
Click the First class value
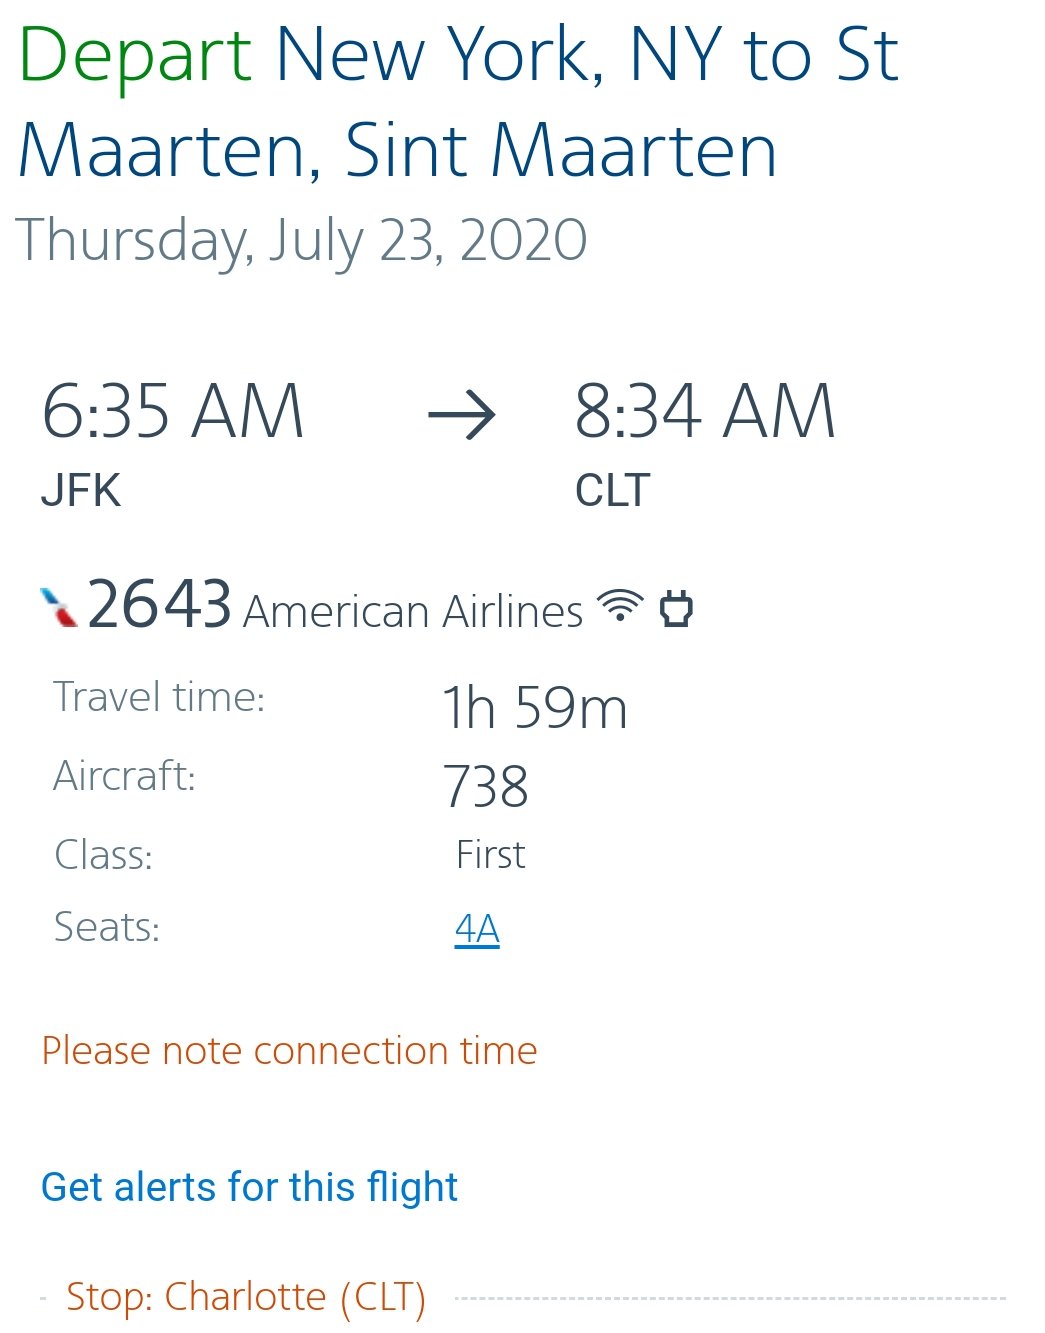click(x=490, y=855)
